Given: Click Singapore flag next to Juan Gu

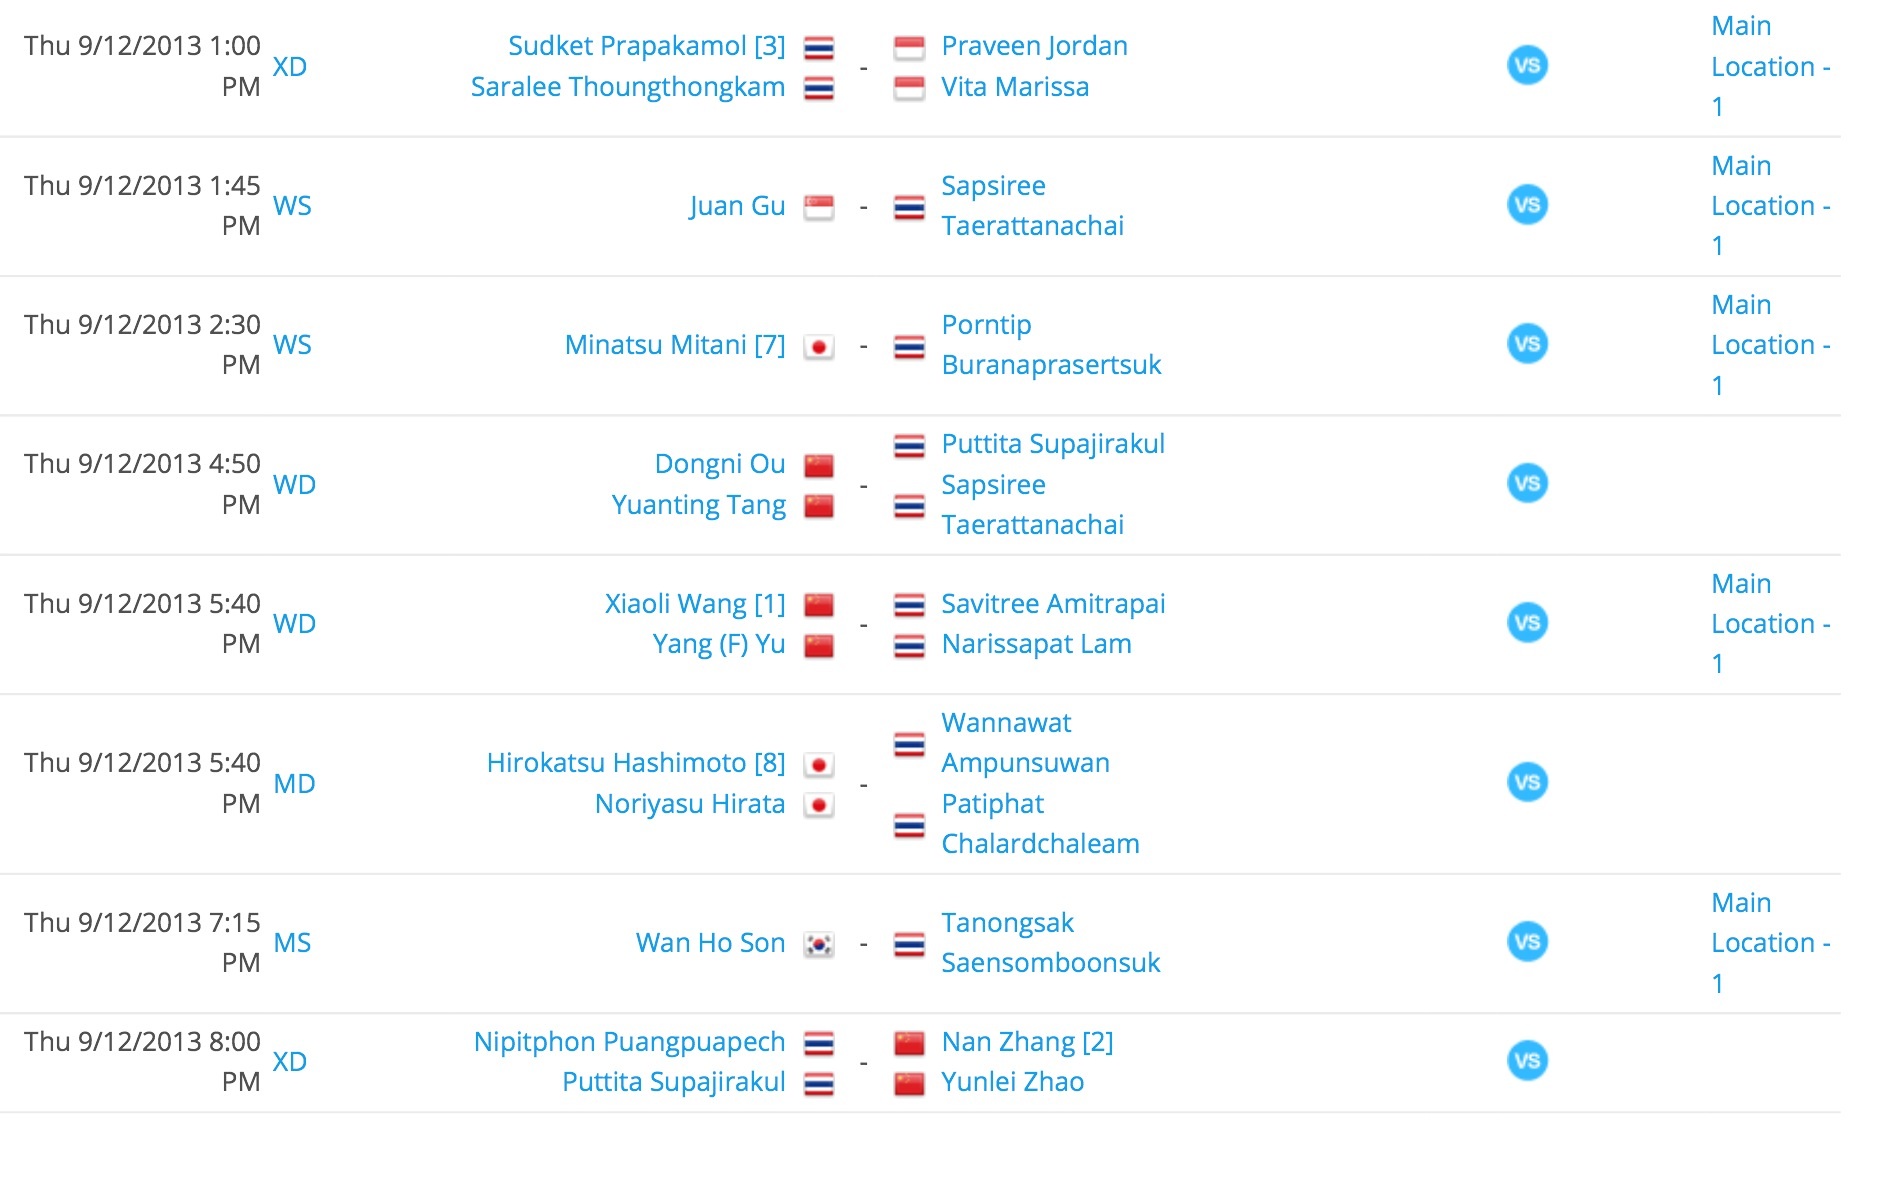Looking at the screenshot, I should (819, 207).
